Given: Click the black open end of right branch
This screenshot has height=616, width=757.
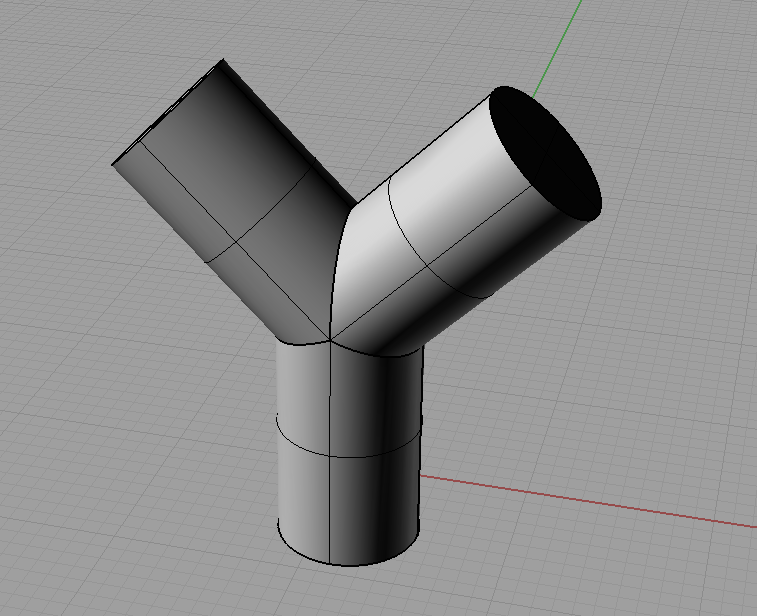Looking at the screenshot, I should click(x=546, y=154).
